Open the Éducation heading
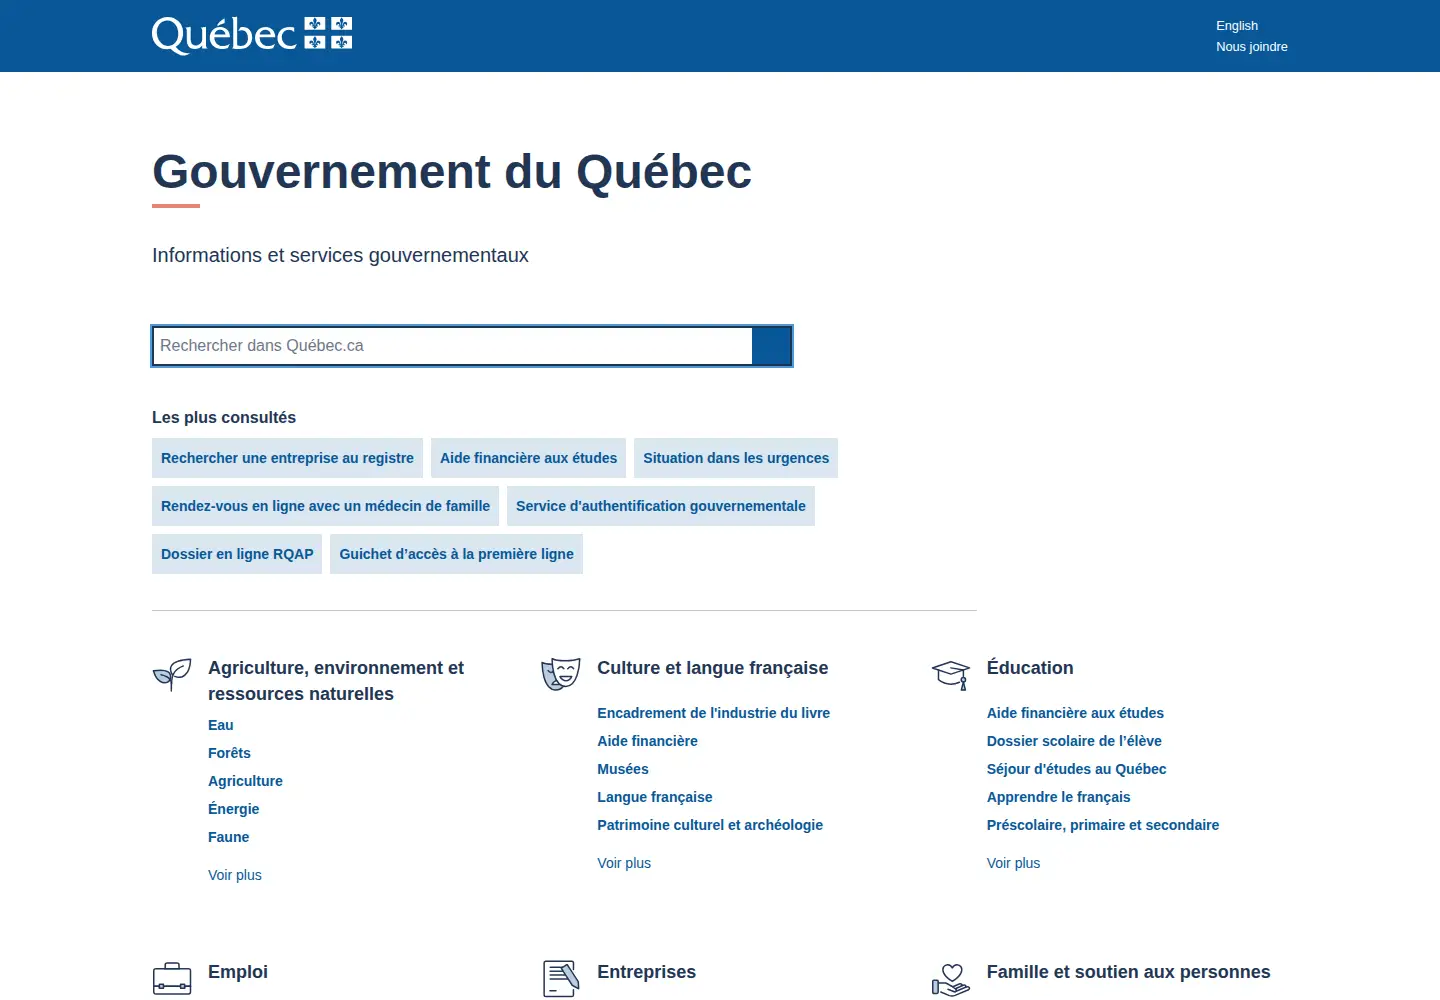Viewport: 1440px width, 1000px height. tap(1030, 668)
